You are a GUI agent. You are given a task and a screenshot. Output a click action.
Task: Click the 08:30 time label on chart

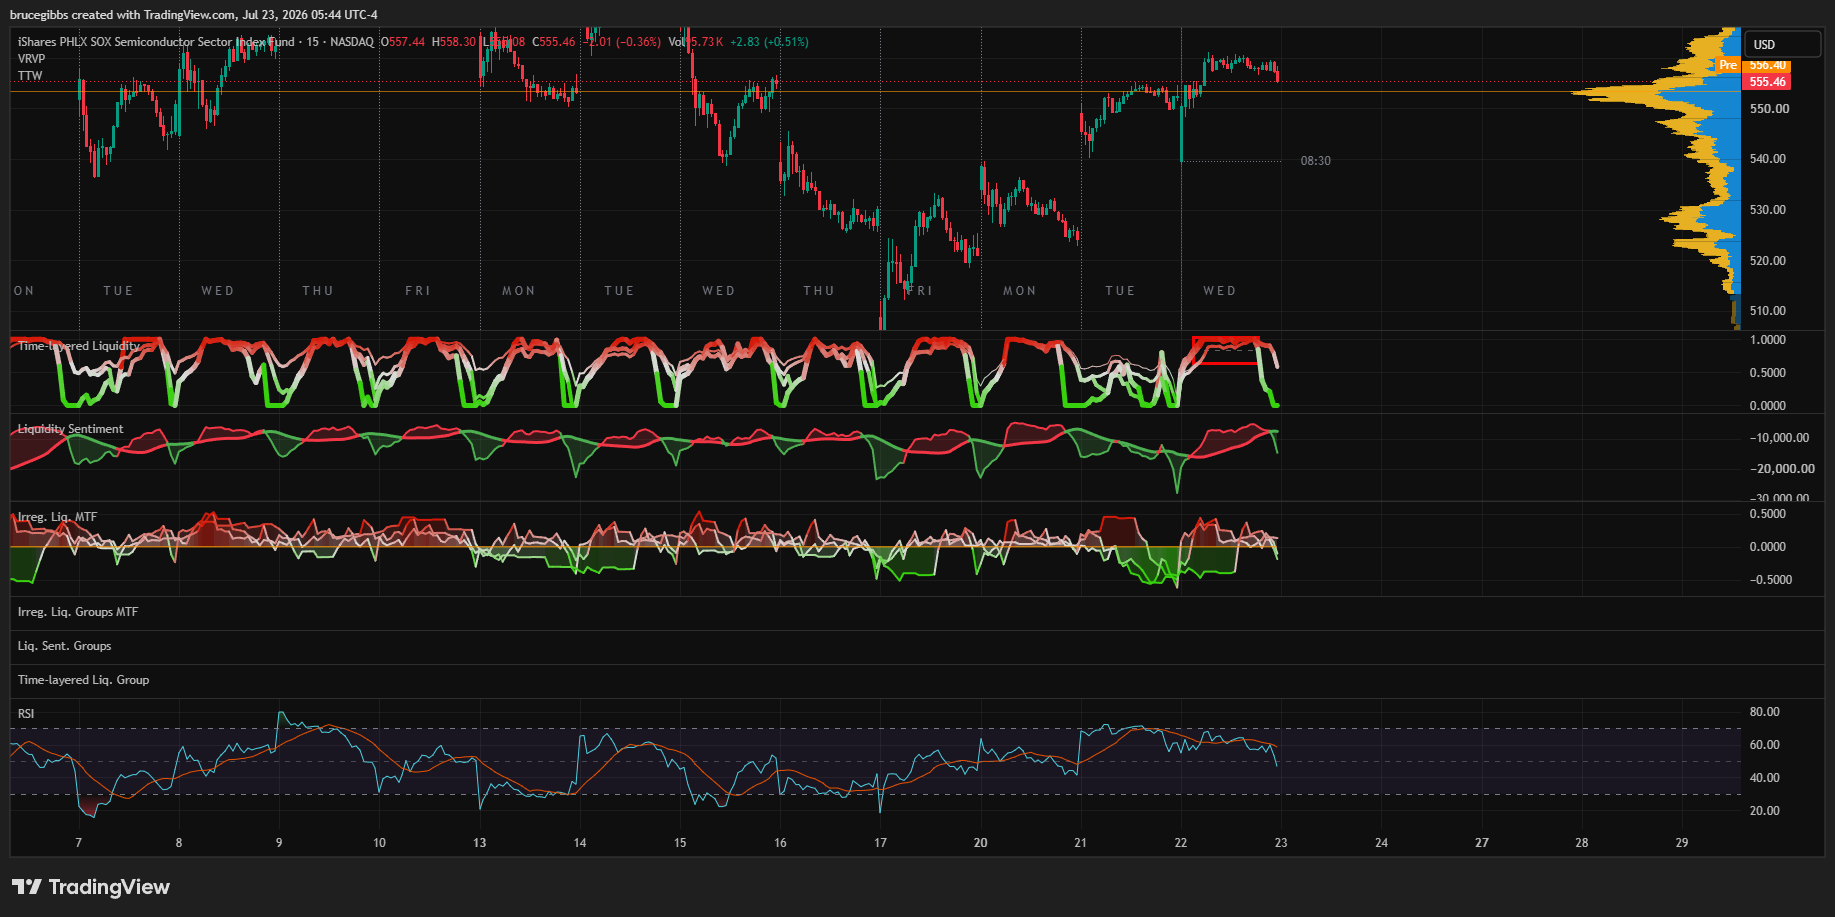1315,161
